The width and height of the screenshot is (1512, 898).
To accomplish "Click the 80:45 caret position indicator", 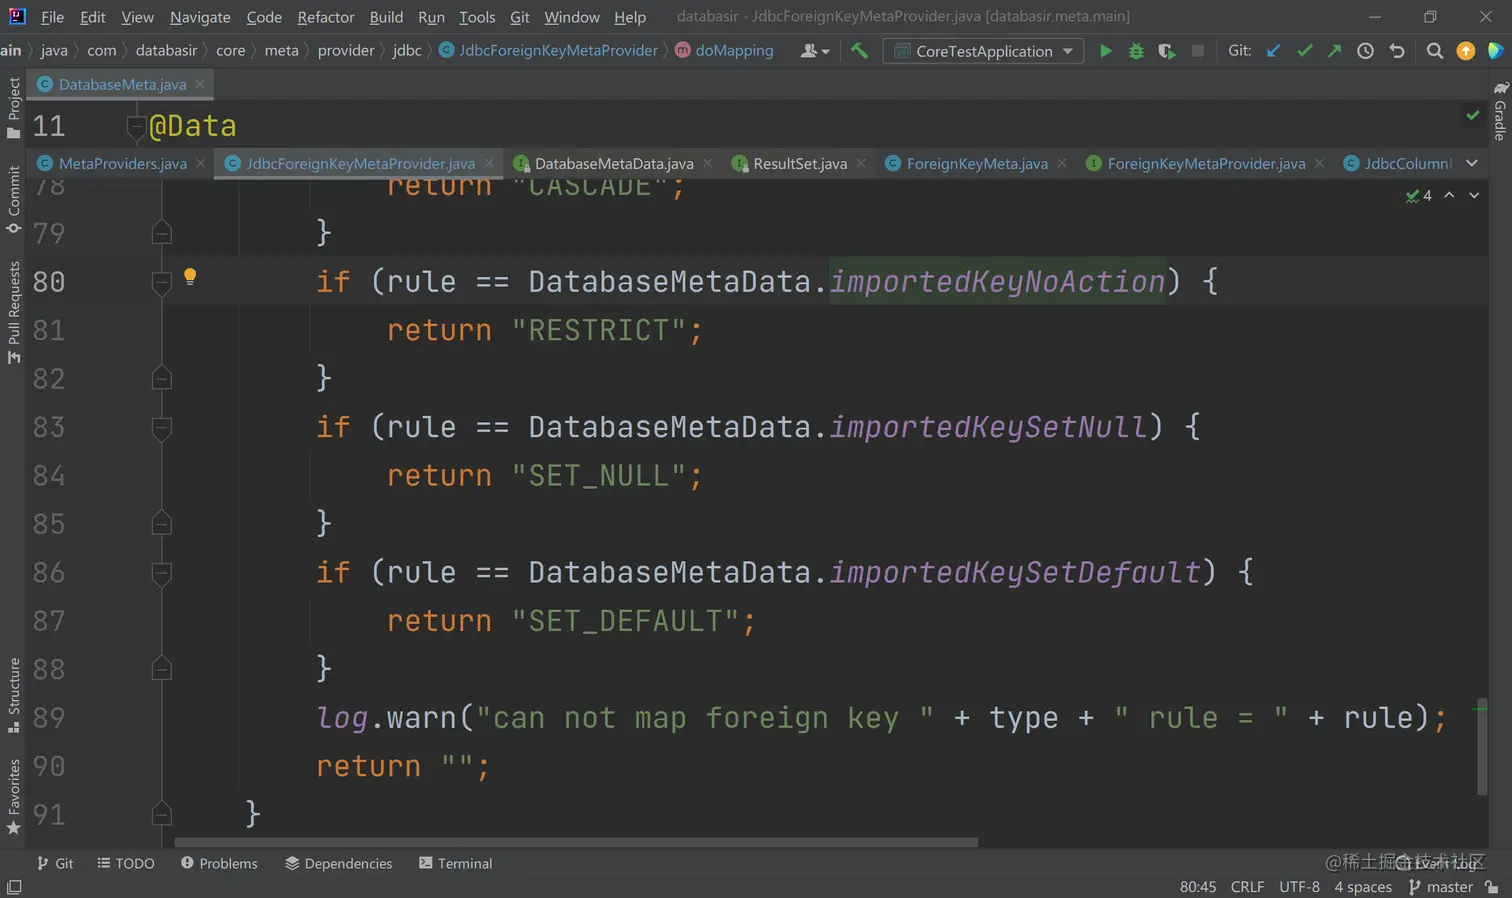I will tap(1198, 887).
